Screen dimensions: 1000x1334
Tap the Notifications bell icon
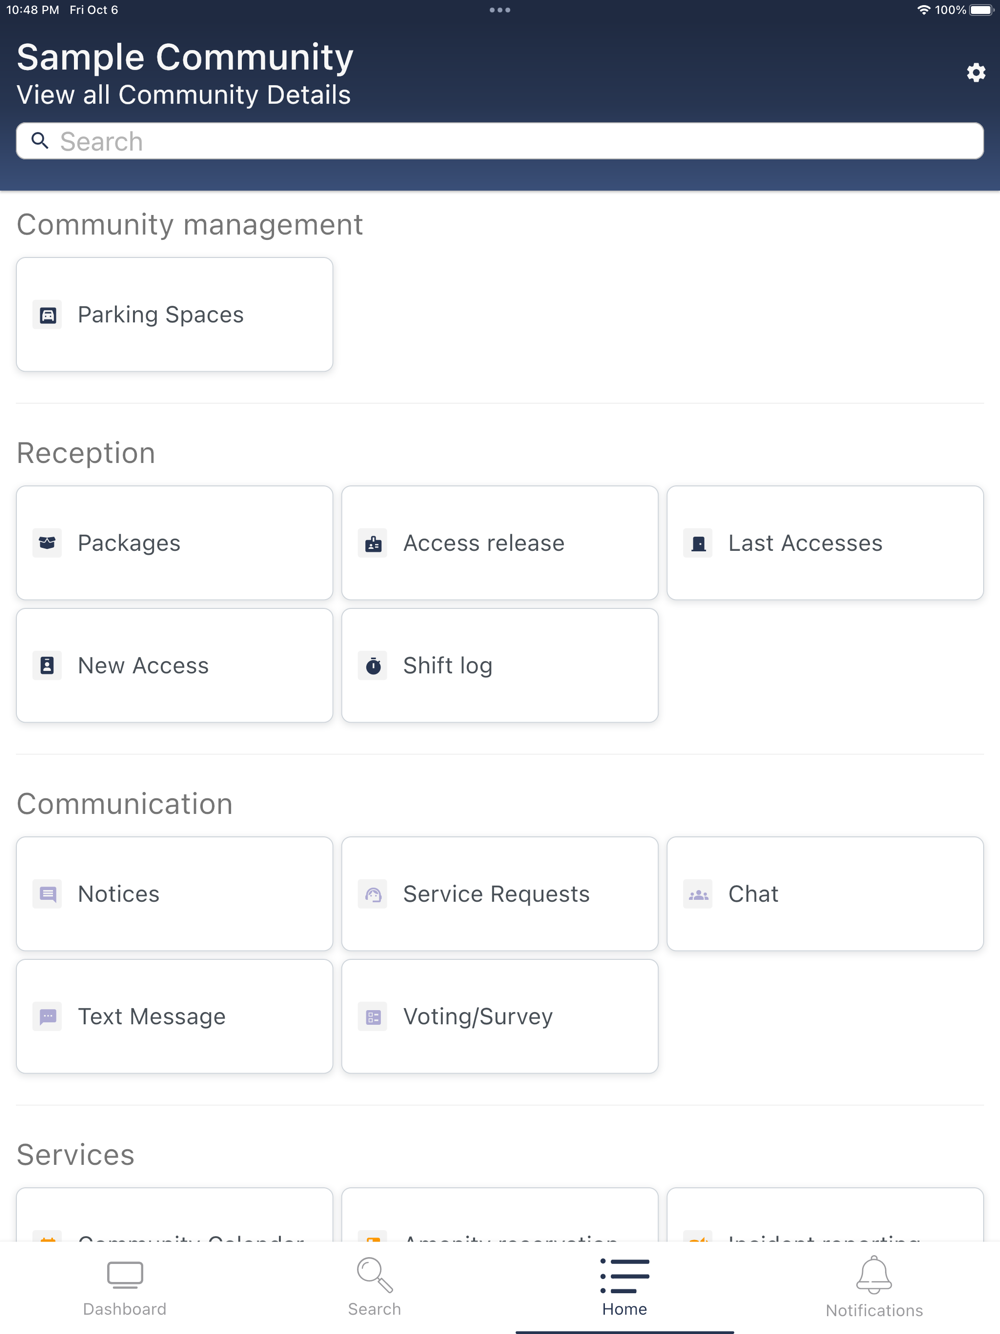click(874, 1275)
